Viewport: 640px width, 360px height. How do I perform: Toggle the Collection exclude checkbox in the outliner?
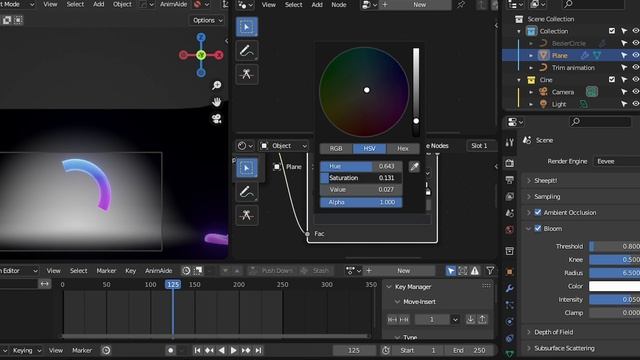(x=611, y=31)
